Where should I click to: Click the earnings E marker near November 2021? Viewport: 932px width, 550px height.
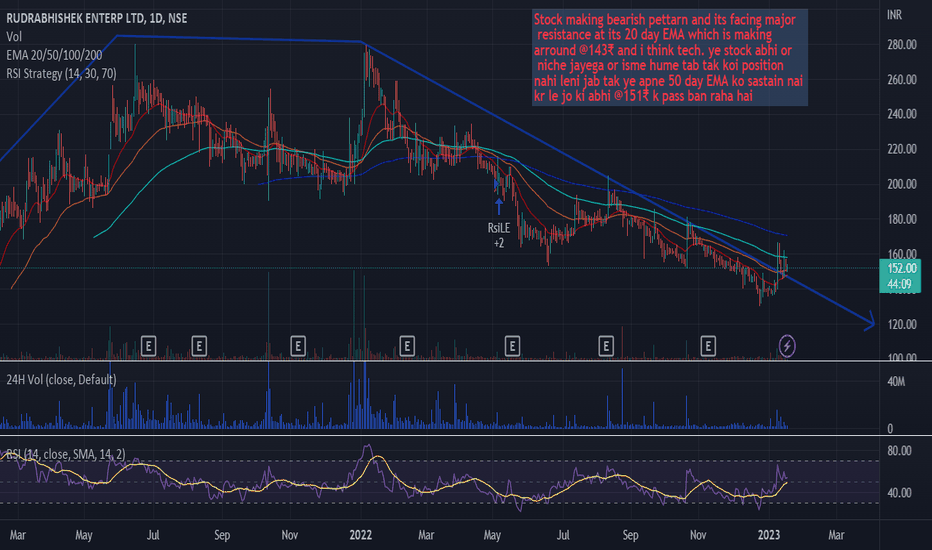tap(298, 345)
